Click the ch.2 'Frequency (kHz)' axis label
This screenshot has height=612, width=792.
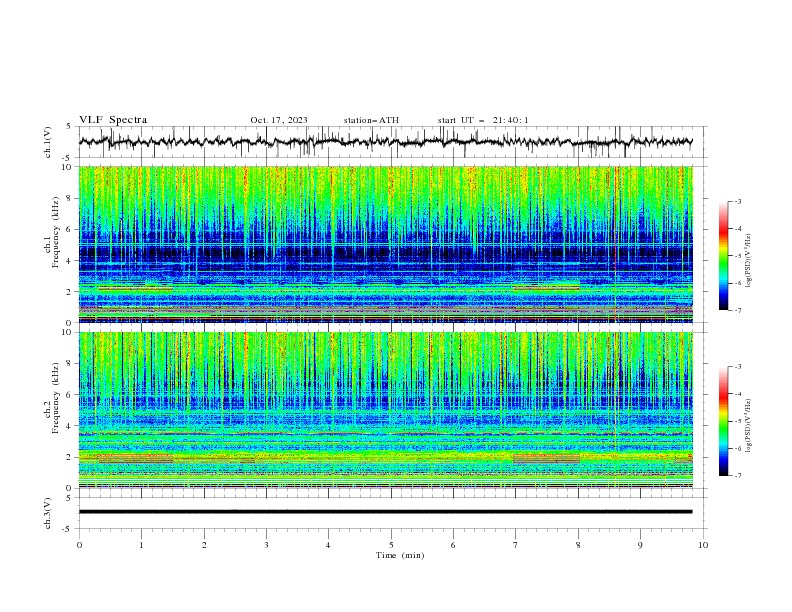click(56, 398)
